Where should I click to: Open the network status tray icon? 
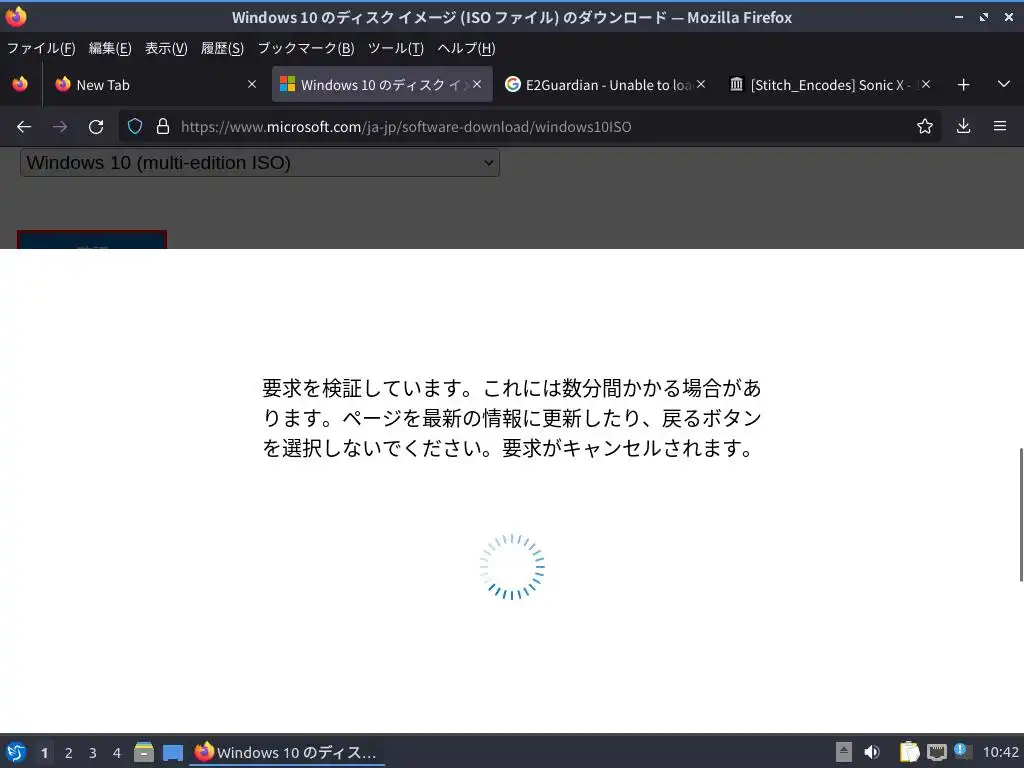point(936,752)
